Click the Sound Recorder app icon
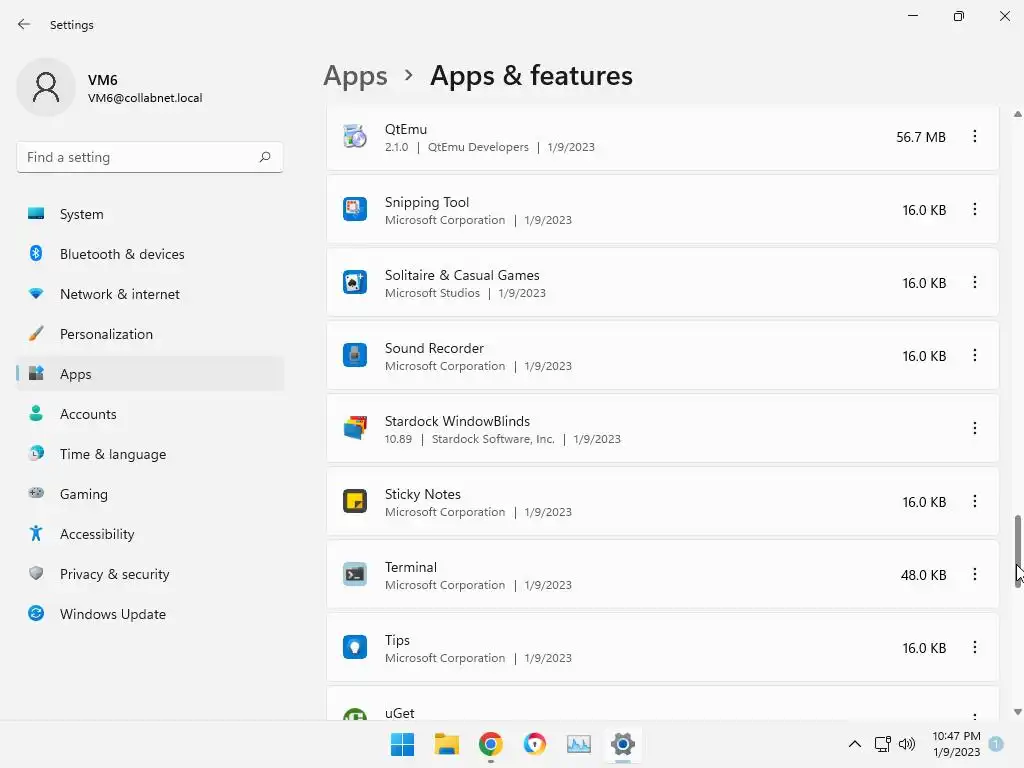Screen dimensions: 1024x768 coord(355,356)
